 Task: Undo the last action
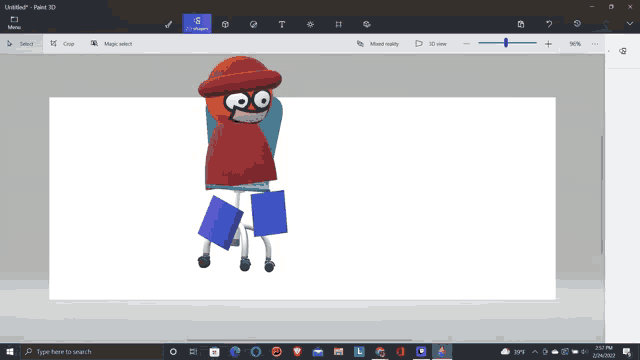(549, 24)
